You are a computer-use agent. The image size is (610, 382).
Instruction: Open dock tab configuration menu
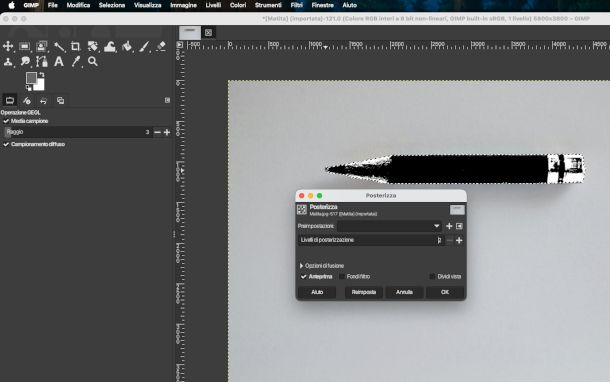click(167, 100)
